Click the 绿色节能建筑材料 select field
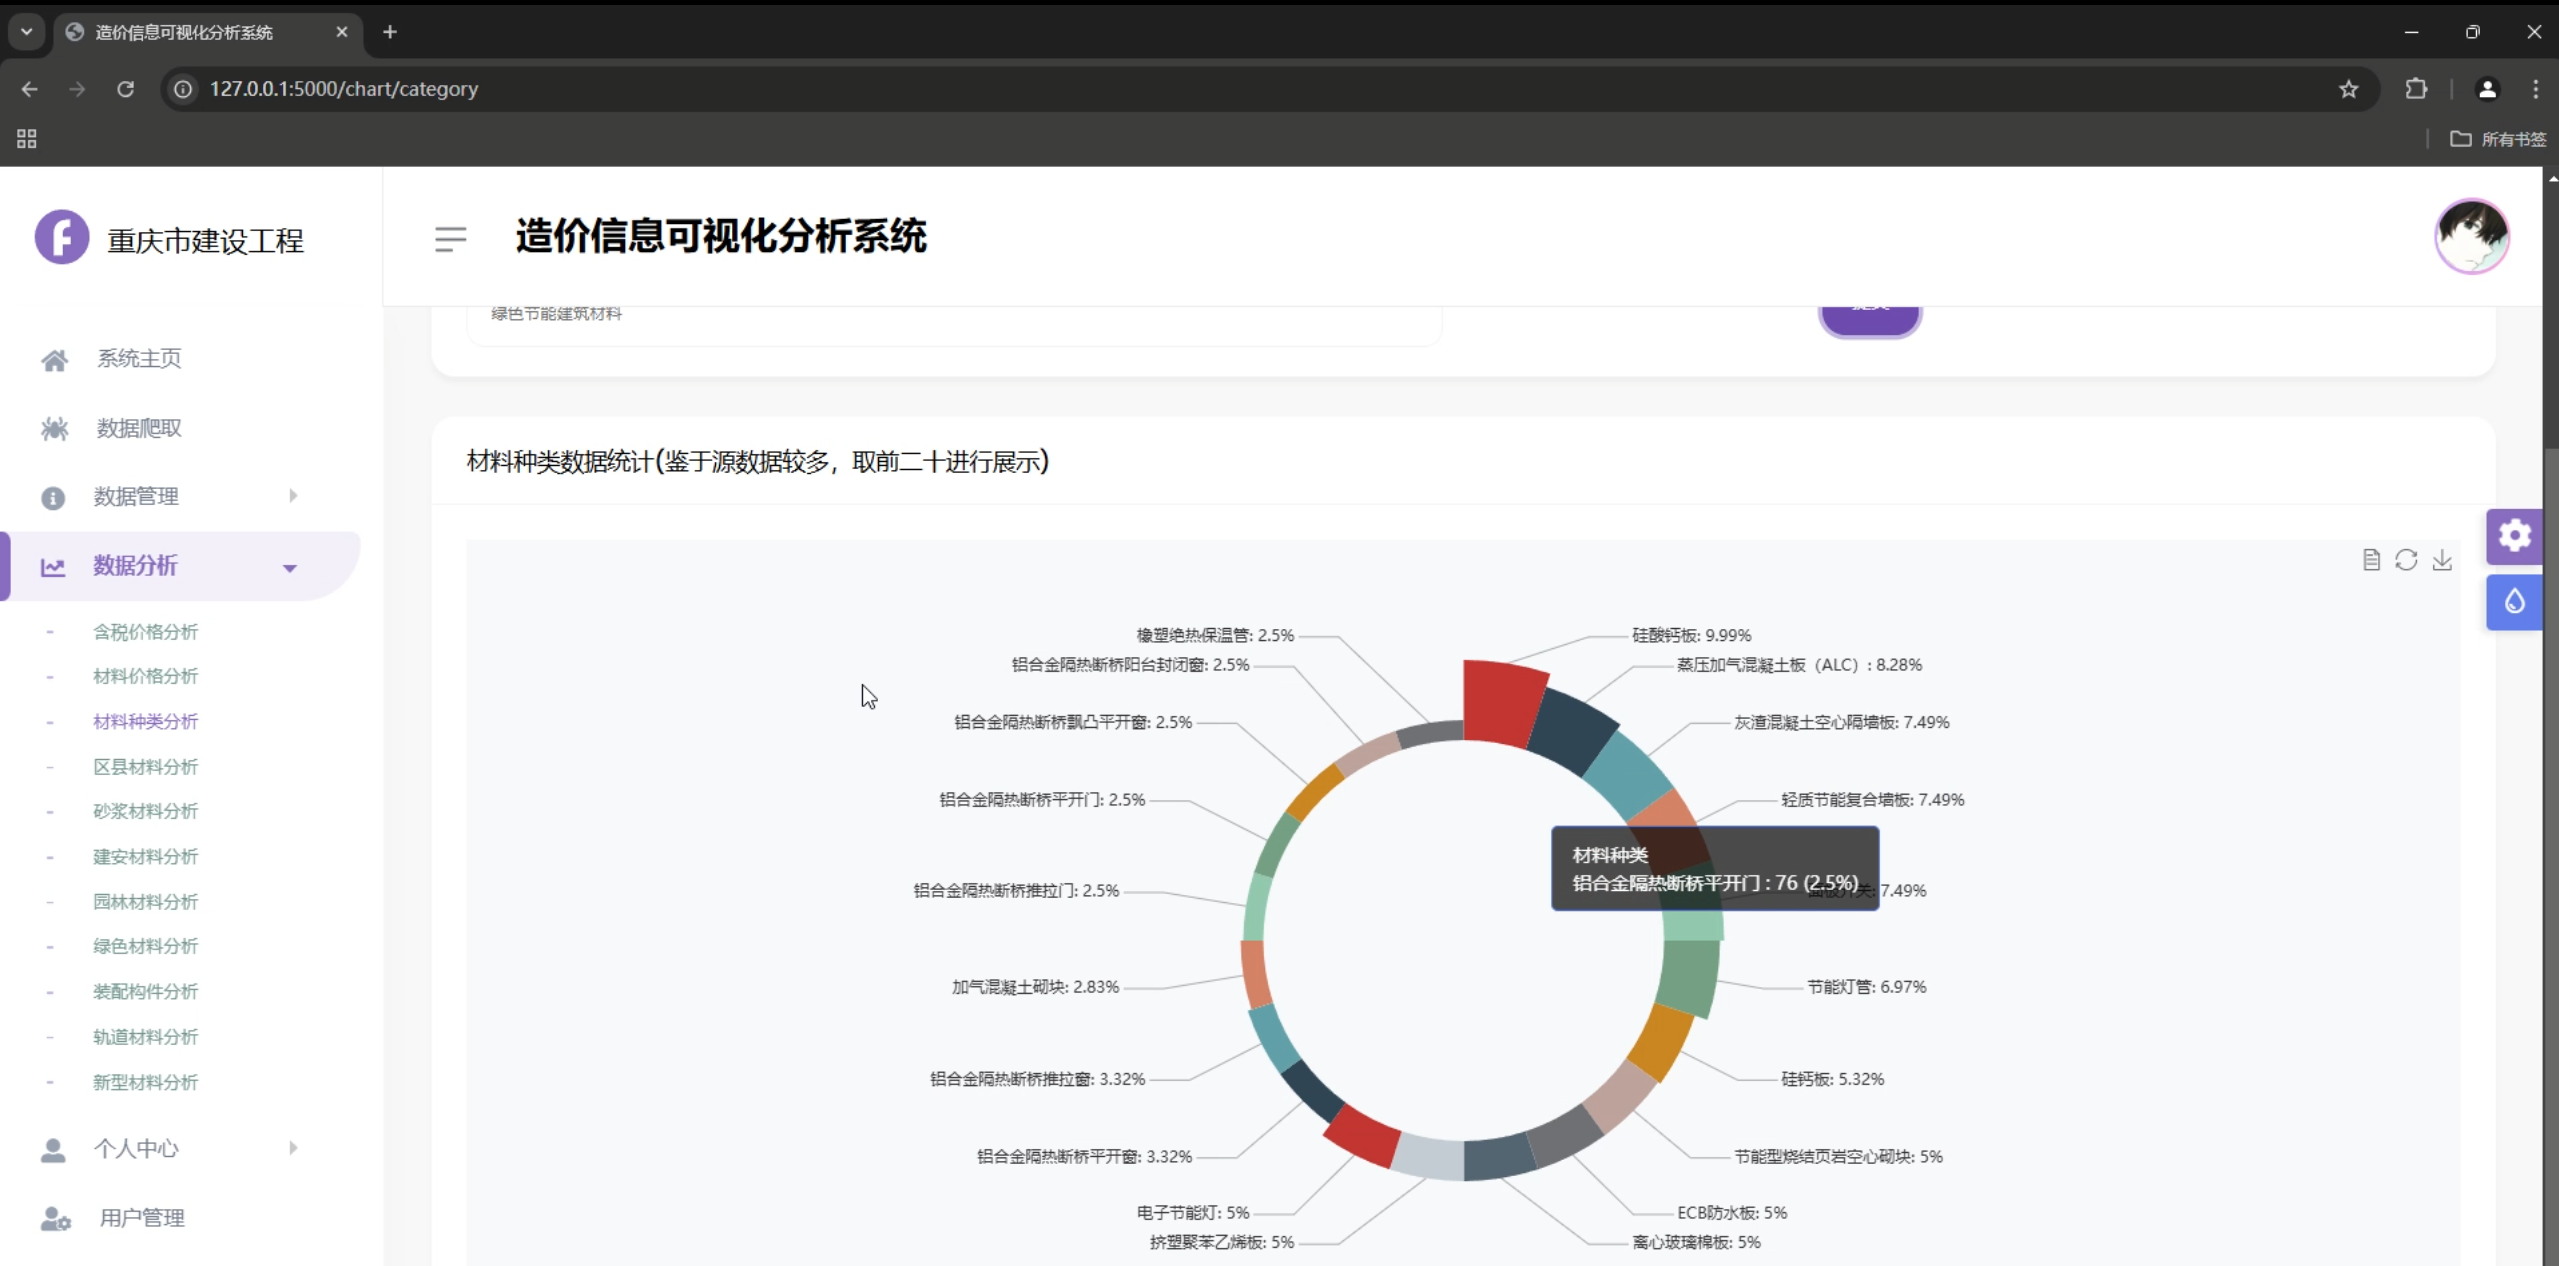 [954, 324]
